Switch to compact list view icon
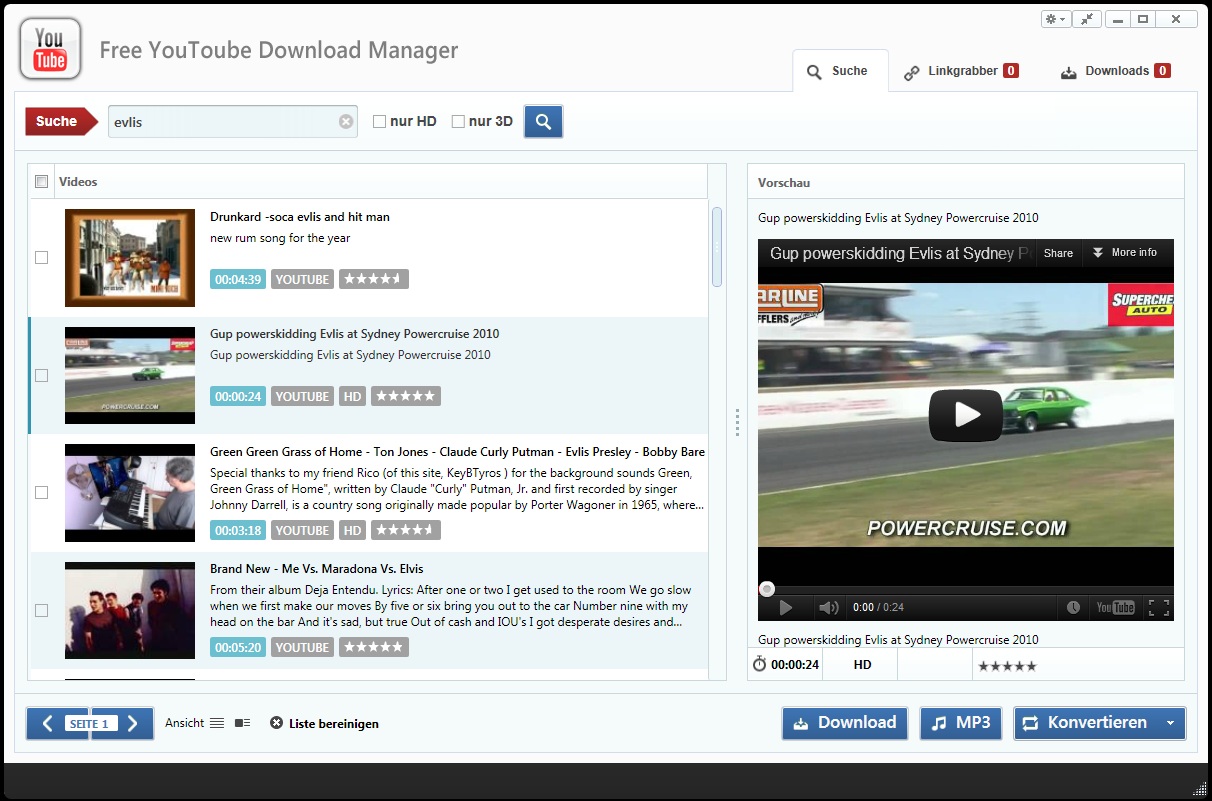Viewport: 1212px width, 801px height. pyautogui.click(x=217, y=723)
